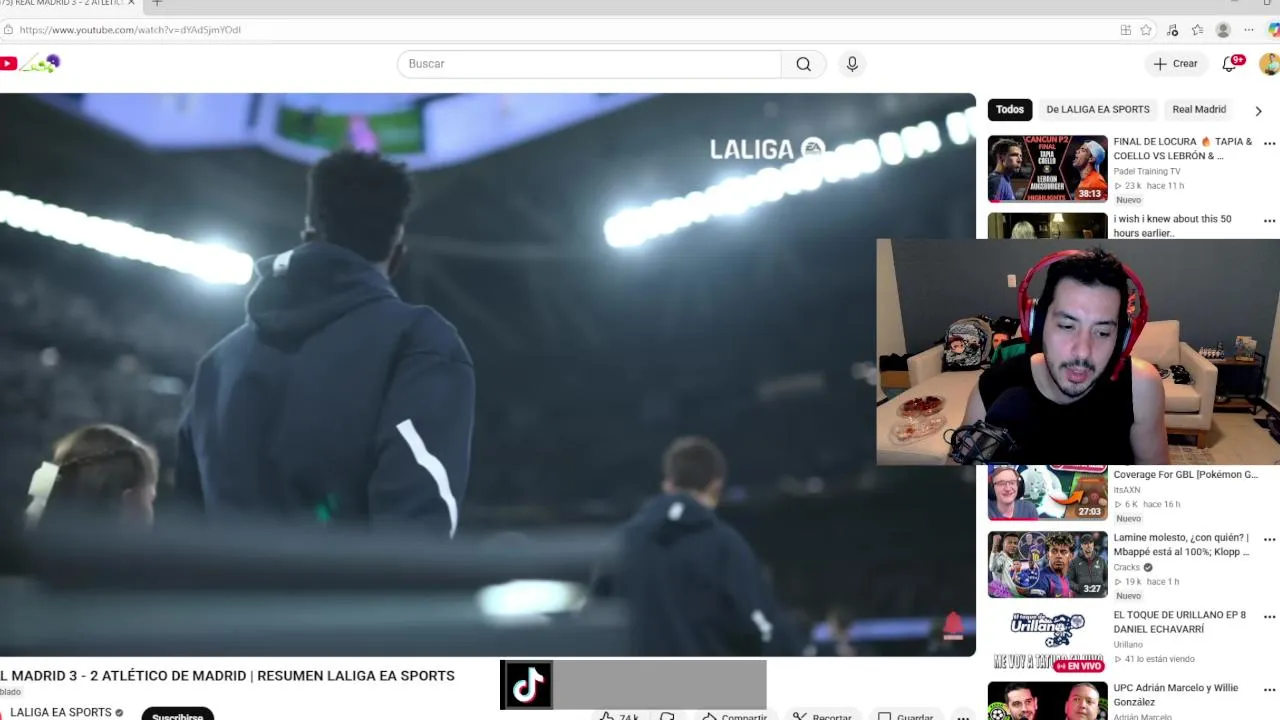This screenshot has width=1280, height=720.
Task: Open FINAL DE LOCURA video thumbnail
Action: pyautogui.click(x=1048, y=169)
